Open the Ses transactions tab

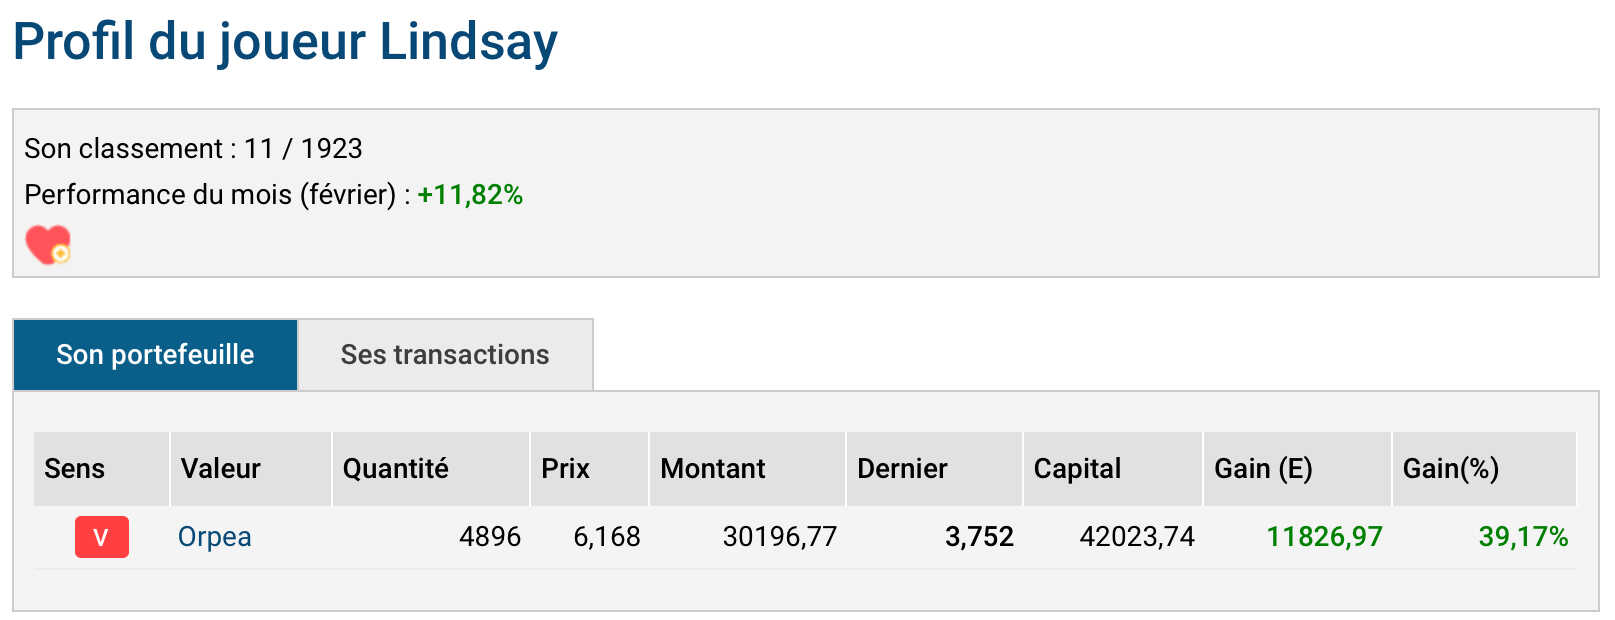click(x=445, y=354)
